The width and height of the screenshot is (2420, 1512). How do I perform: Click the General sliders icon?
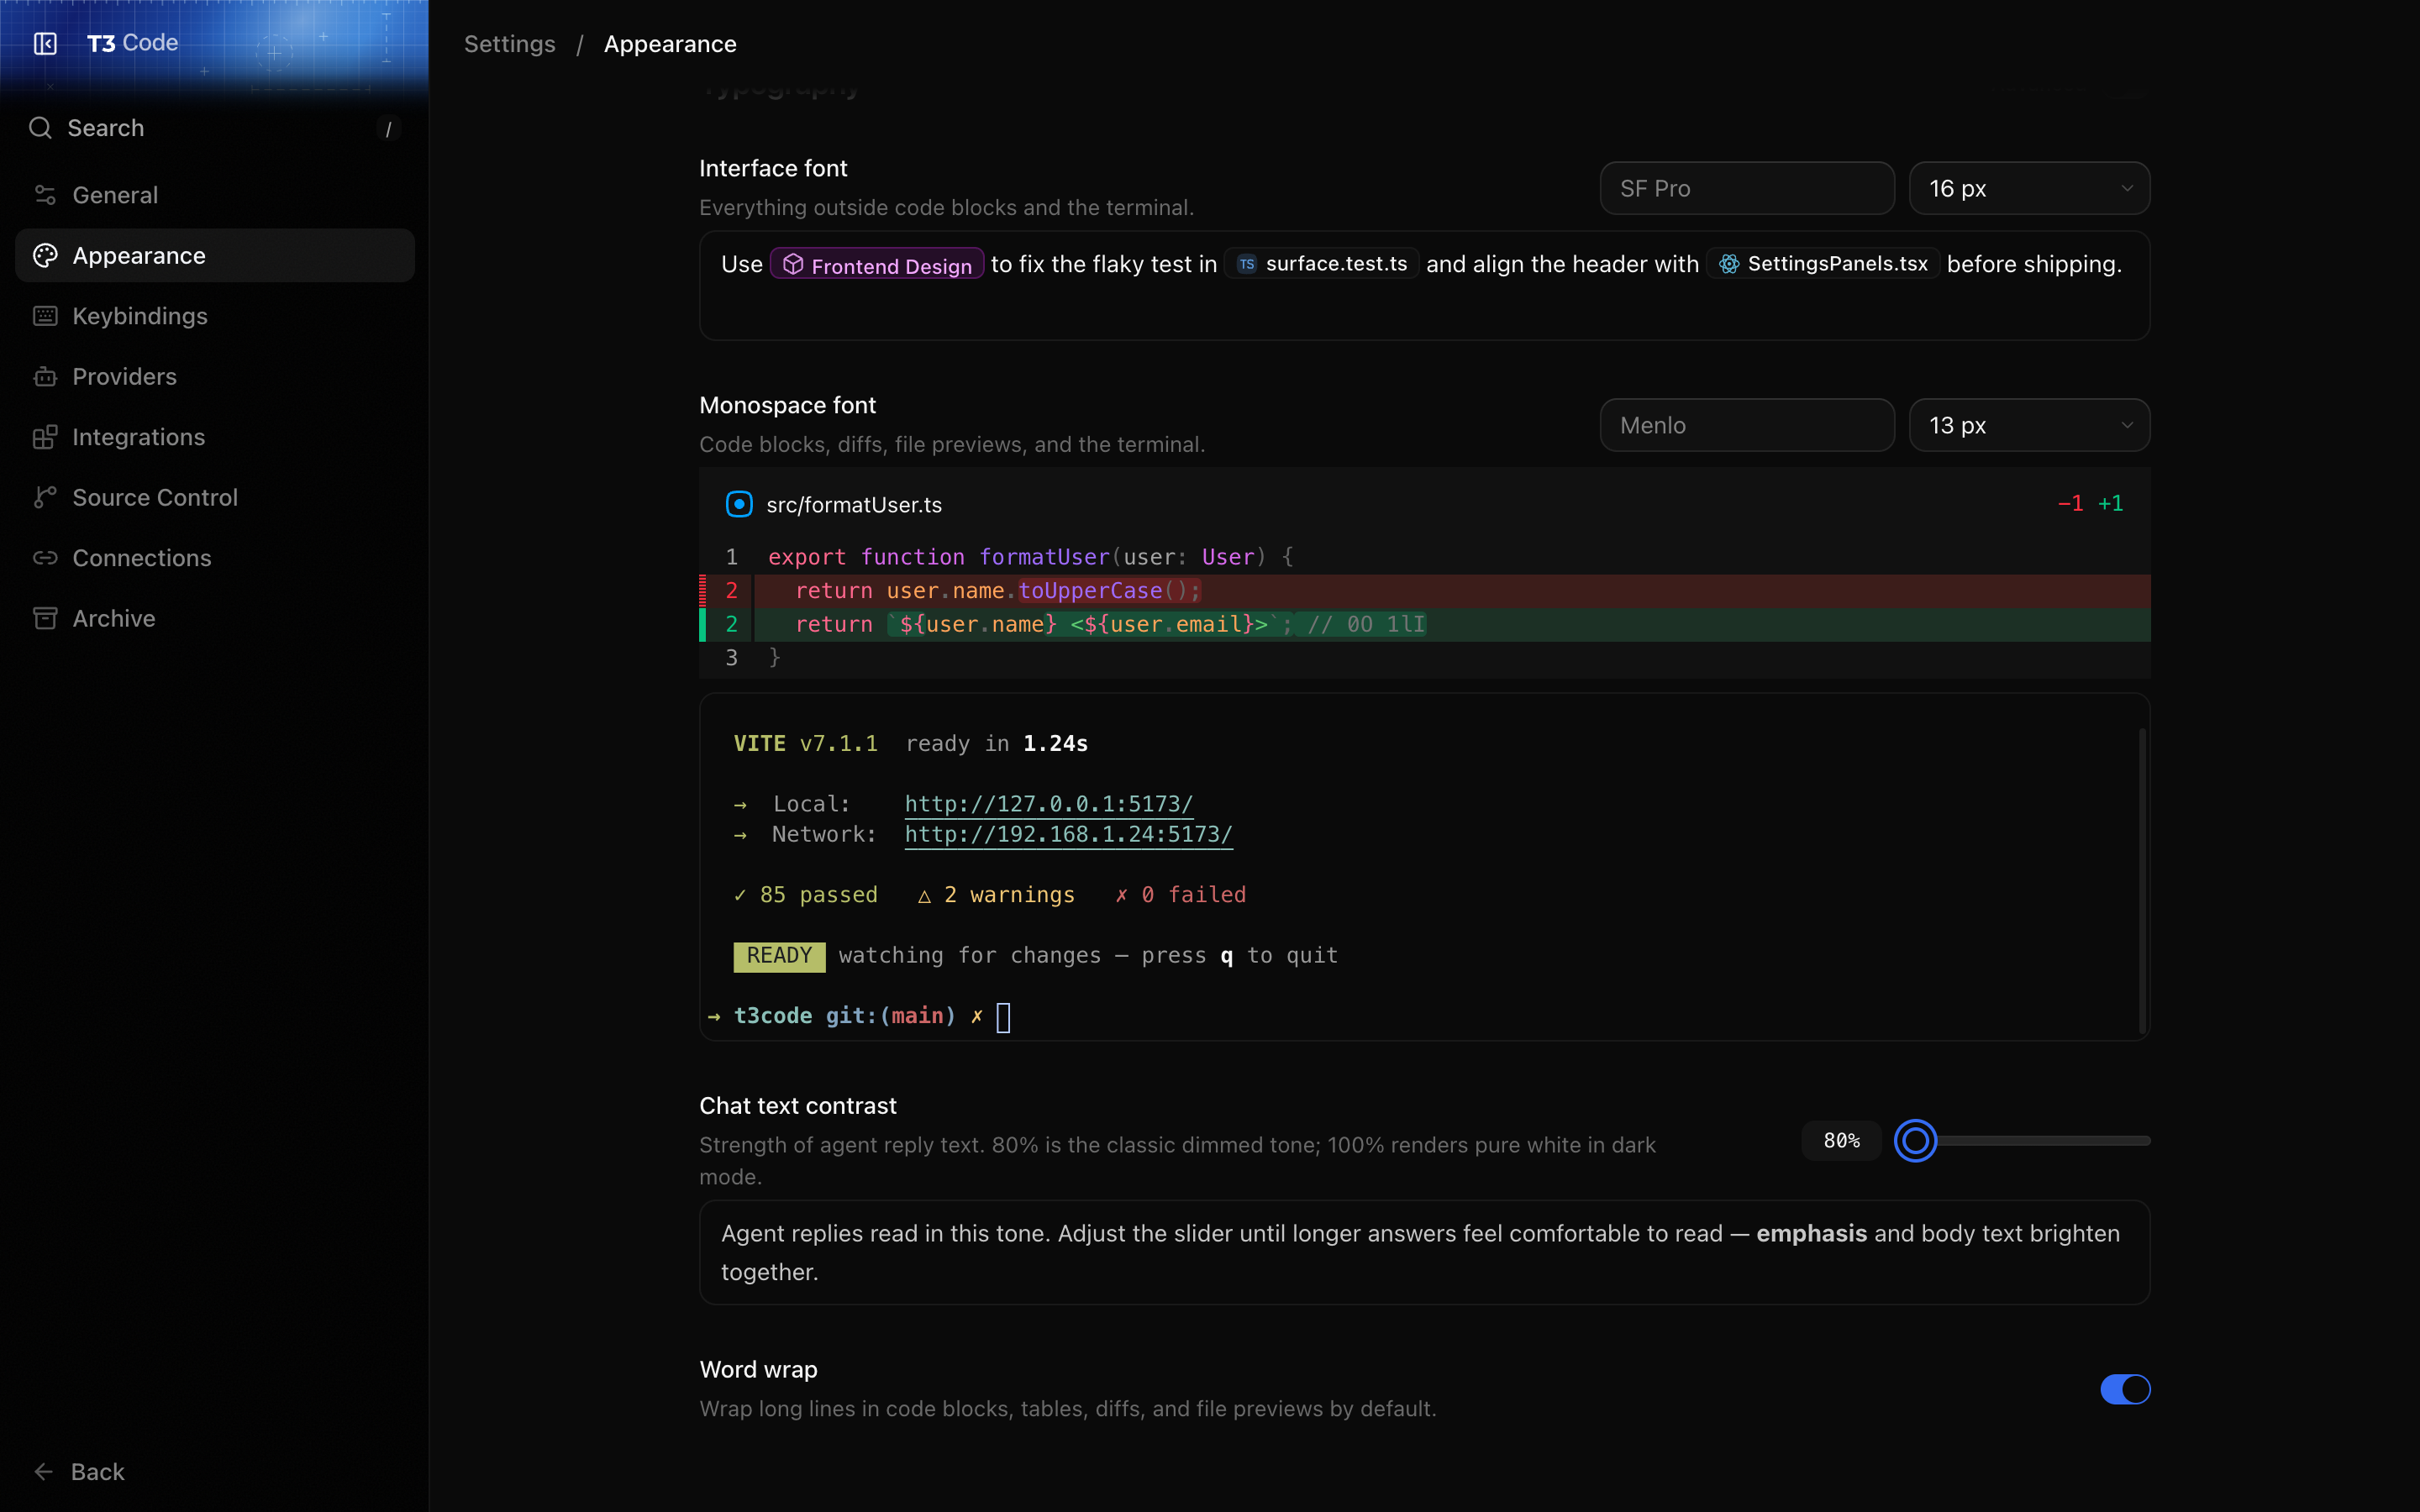[45, 195]
